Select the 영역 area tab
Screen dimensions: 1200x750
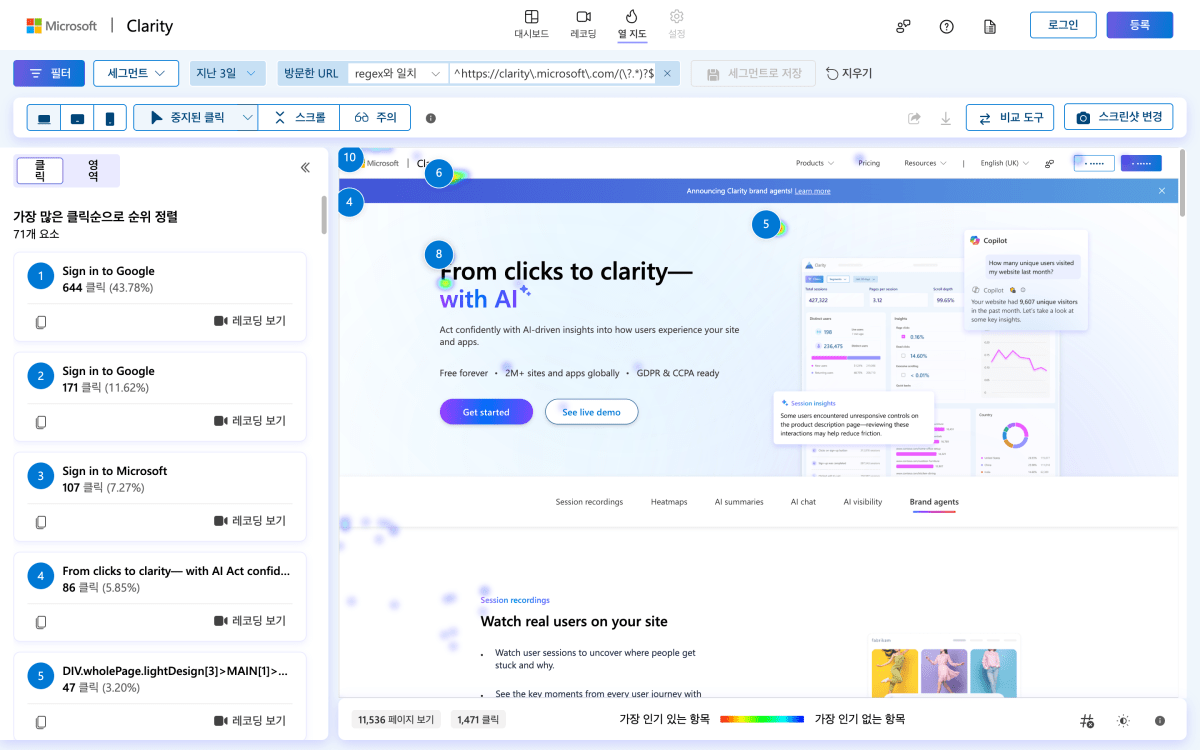[92, 171]
